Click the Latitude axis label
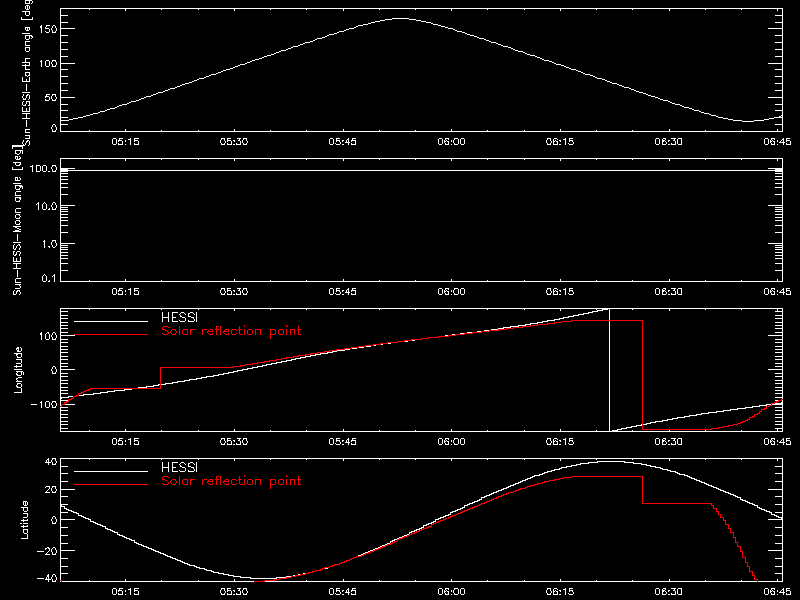 24,520
